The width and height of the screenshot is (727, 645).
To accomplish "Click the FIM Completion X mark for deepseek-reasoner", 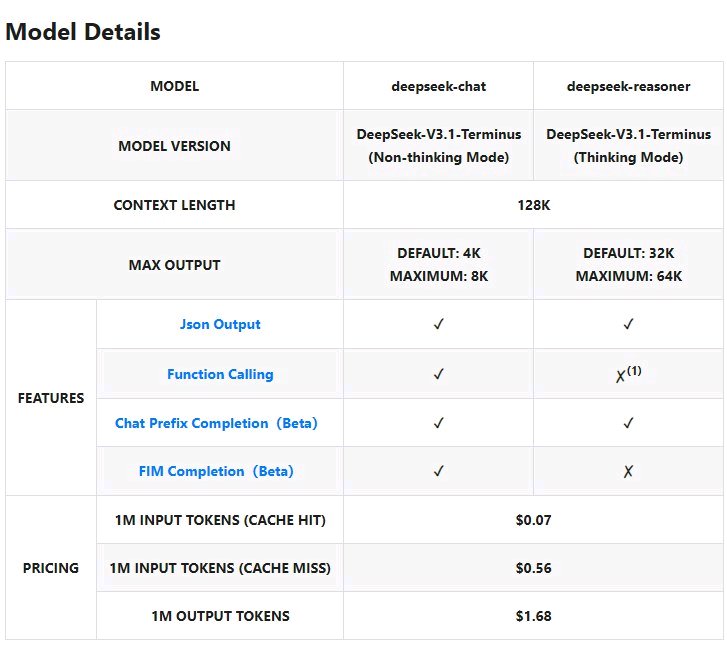I will (628, 472).
